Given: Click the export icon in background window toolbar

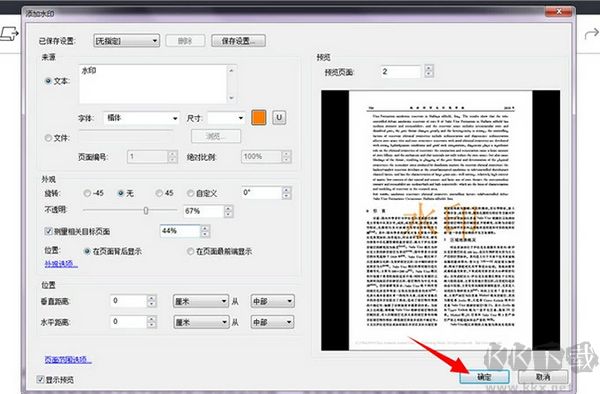Looking at the screenshot, I should 9,34.
